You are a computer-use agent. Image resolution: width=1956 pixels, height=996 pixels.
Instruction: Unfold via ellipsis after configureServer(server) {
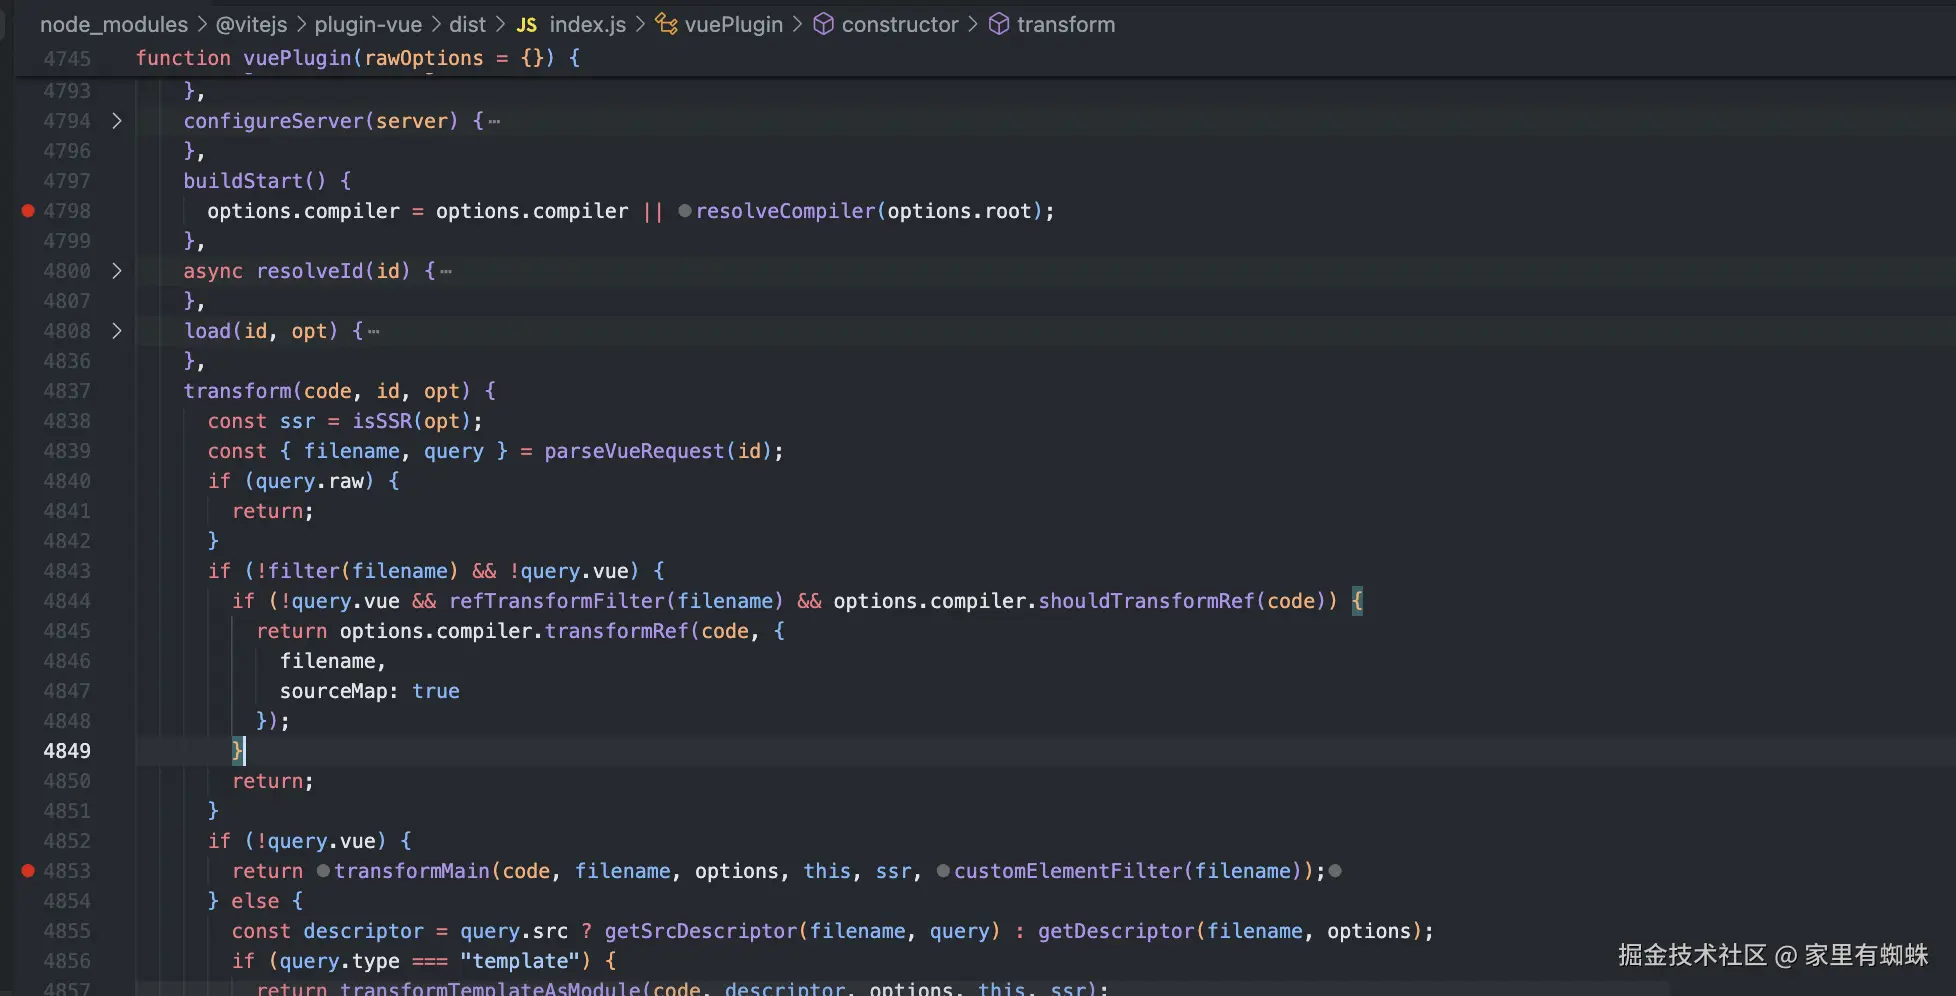494,122
